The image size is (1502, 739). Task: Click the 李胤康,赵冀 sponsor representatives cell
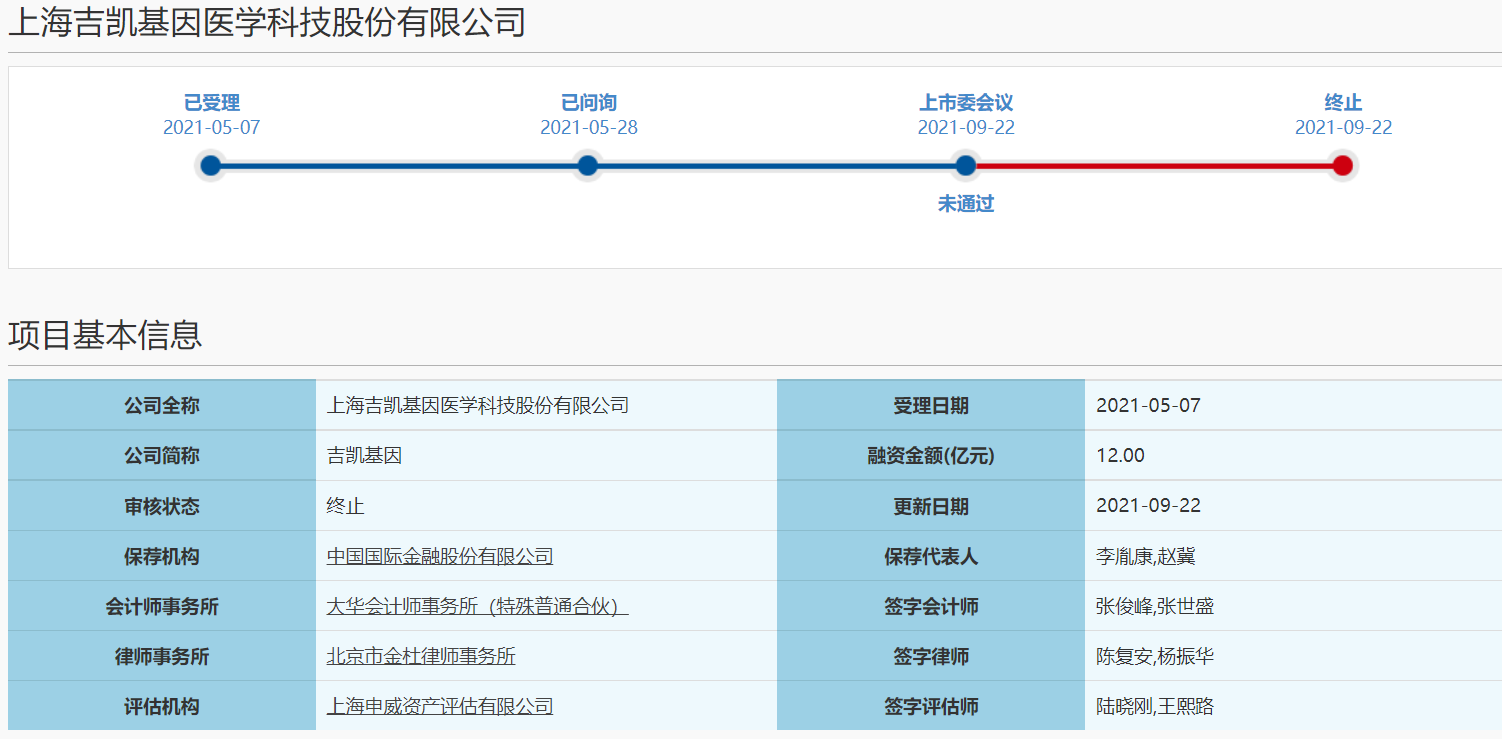point(1145,557)
